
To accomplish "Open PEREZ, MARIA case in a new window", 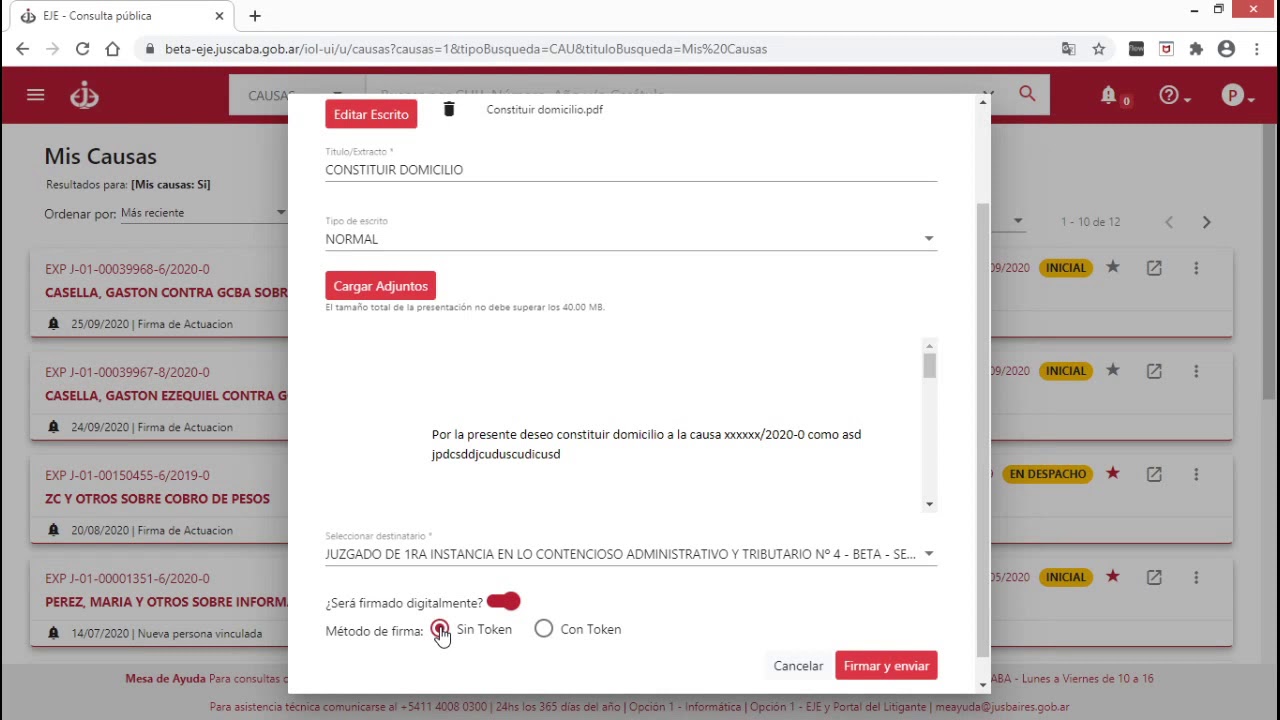I will coord(1154,577).
